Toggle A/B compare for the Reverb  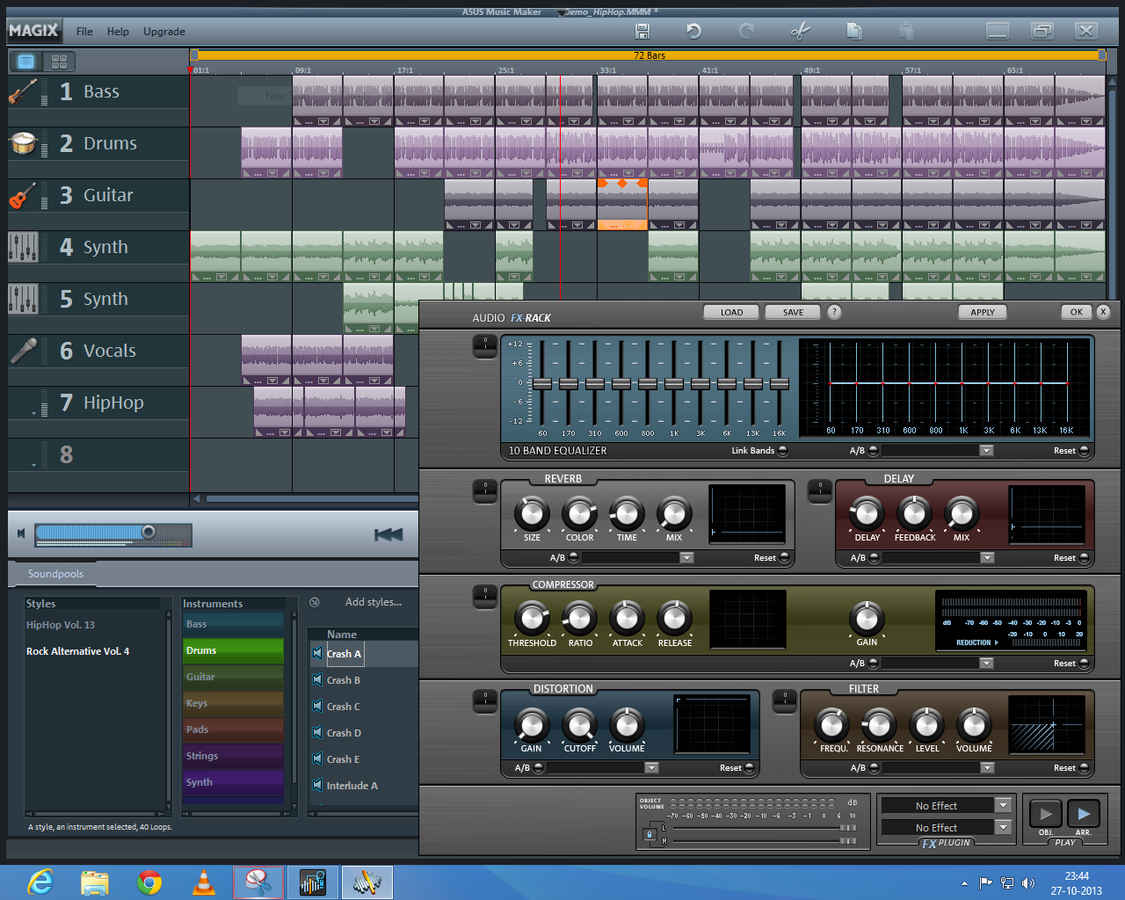tap(573, 558)
